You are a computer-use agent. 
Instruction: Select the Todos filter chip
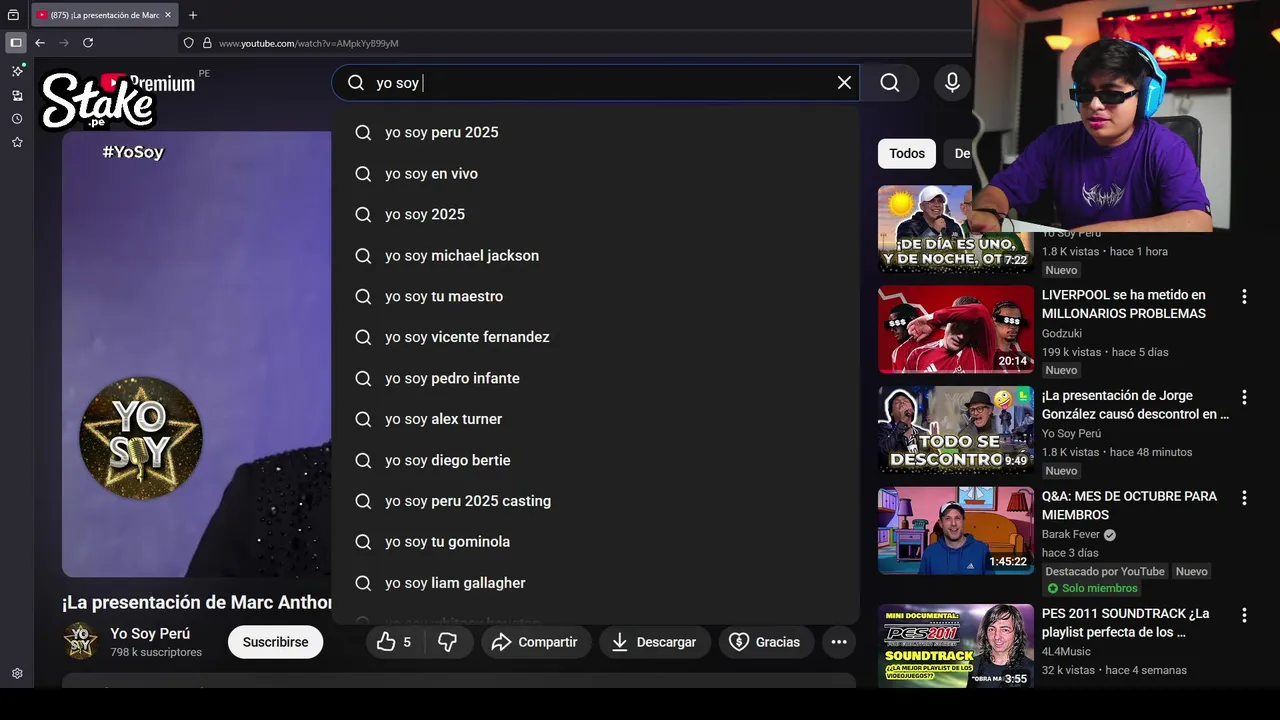point(907,153)
